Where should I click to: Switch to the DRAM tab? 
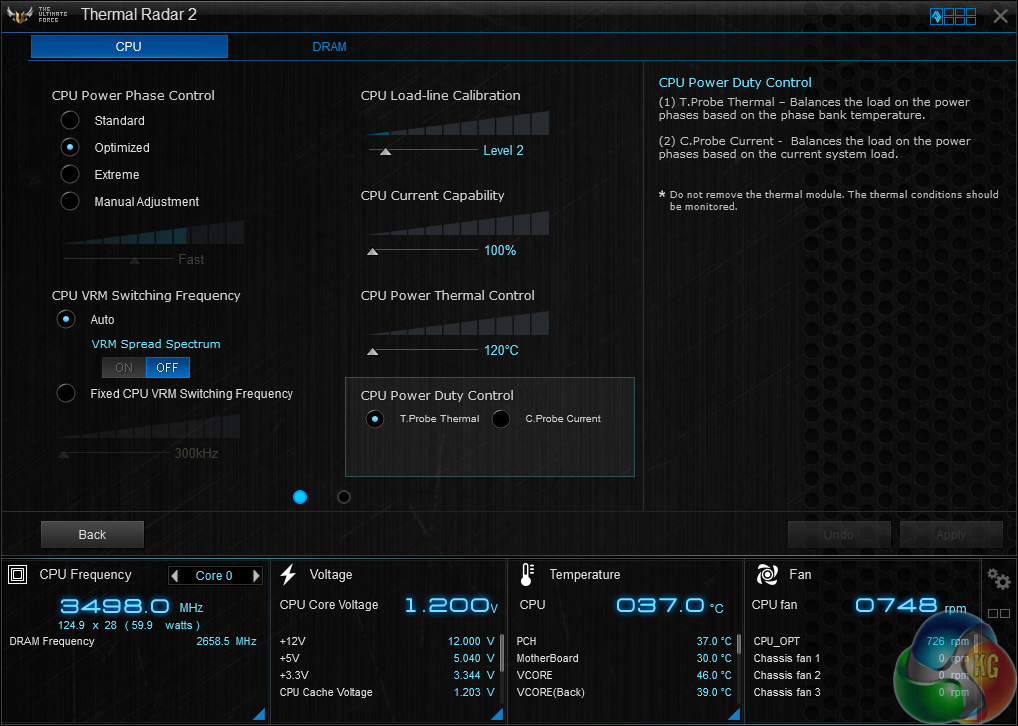point(329,47)
